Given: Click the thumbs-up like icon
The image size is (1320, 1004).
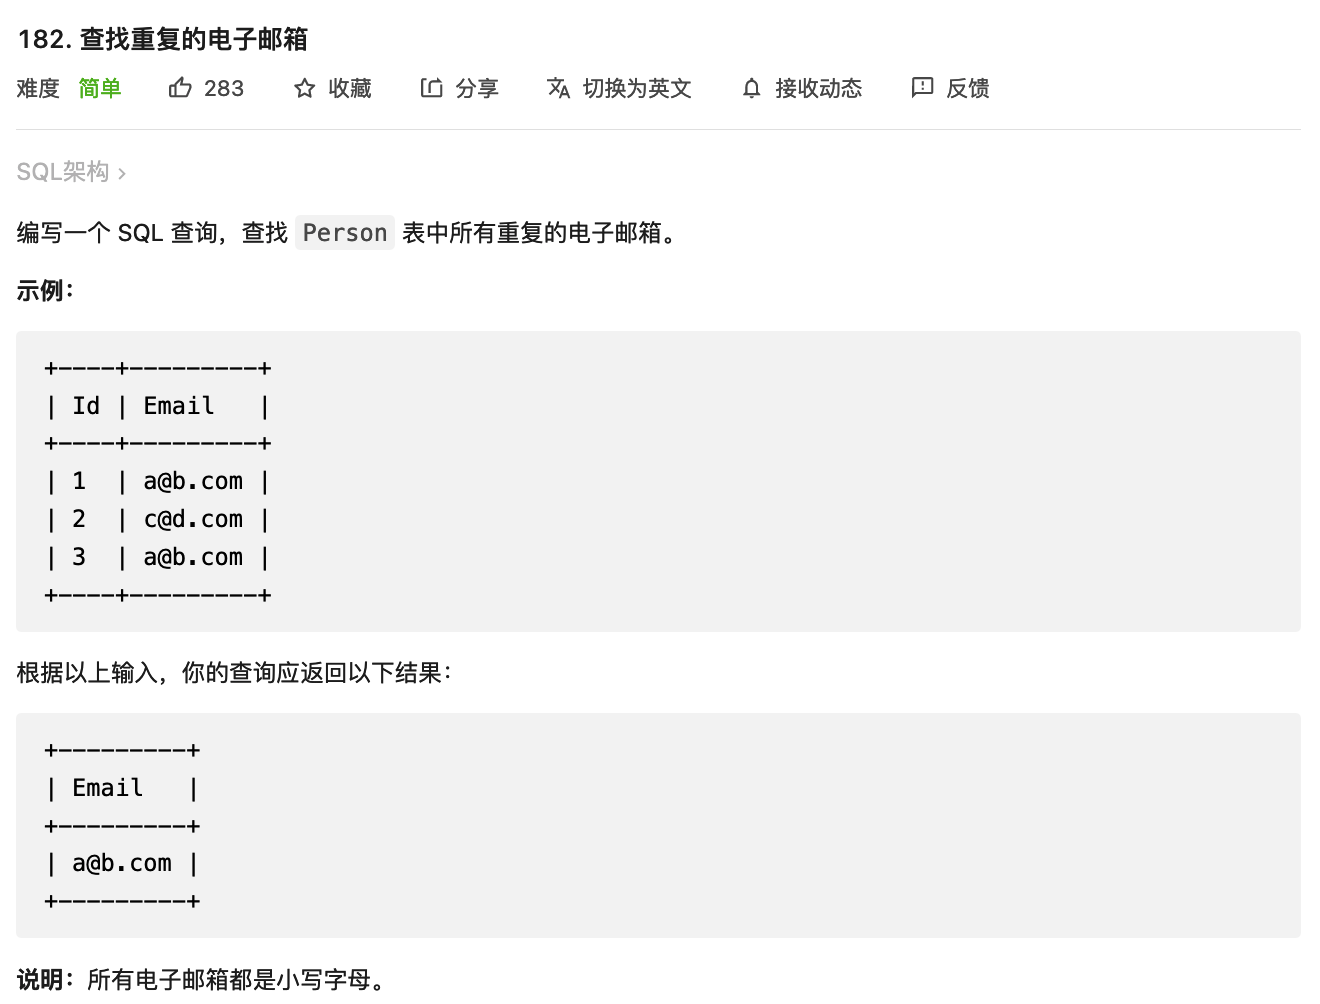Looking at the screenshot, I should coord(180,88).
